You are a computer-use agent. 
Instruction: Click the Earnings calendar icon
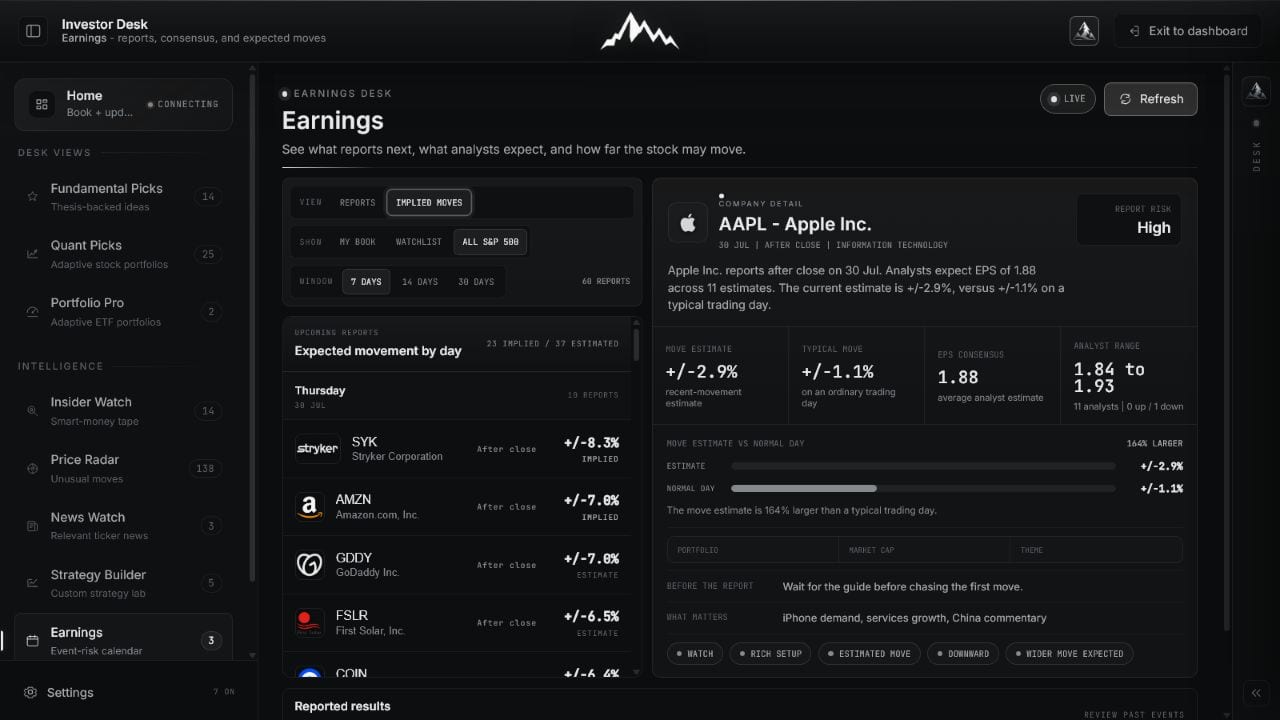pyautogui.click(x=32, y=641)
